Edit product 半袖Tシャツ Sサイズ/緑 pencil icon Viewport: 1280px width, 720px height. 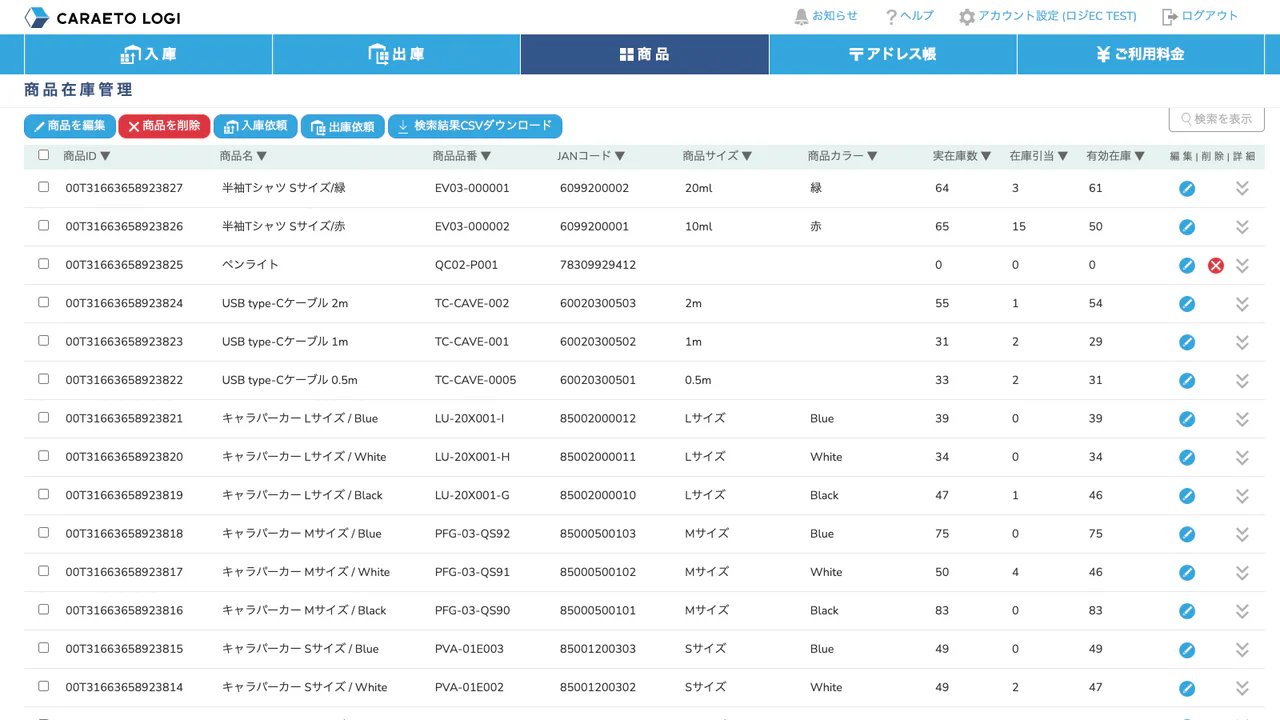1187,188
